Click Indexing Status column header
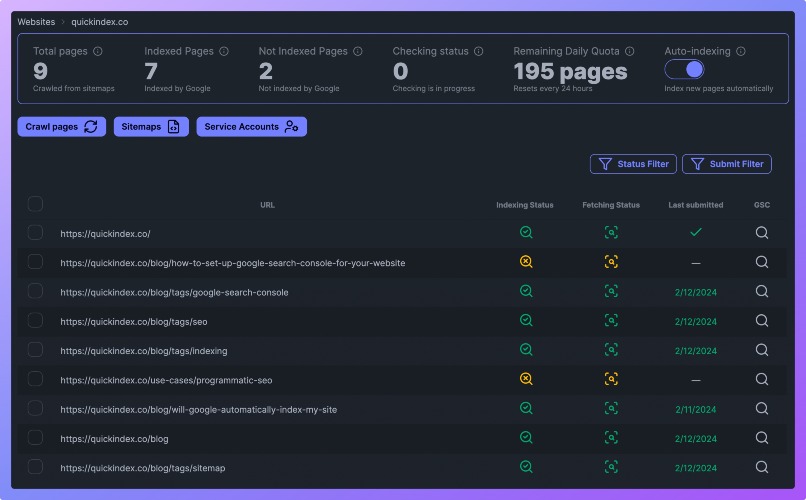Image resolution: width=806 pixels, height=500 pixels. 525,205
